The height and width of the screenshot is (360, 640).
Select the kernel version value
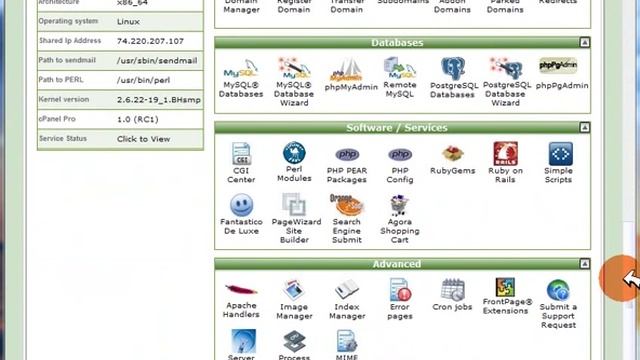(159, 100)
